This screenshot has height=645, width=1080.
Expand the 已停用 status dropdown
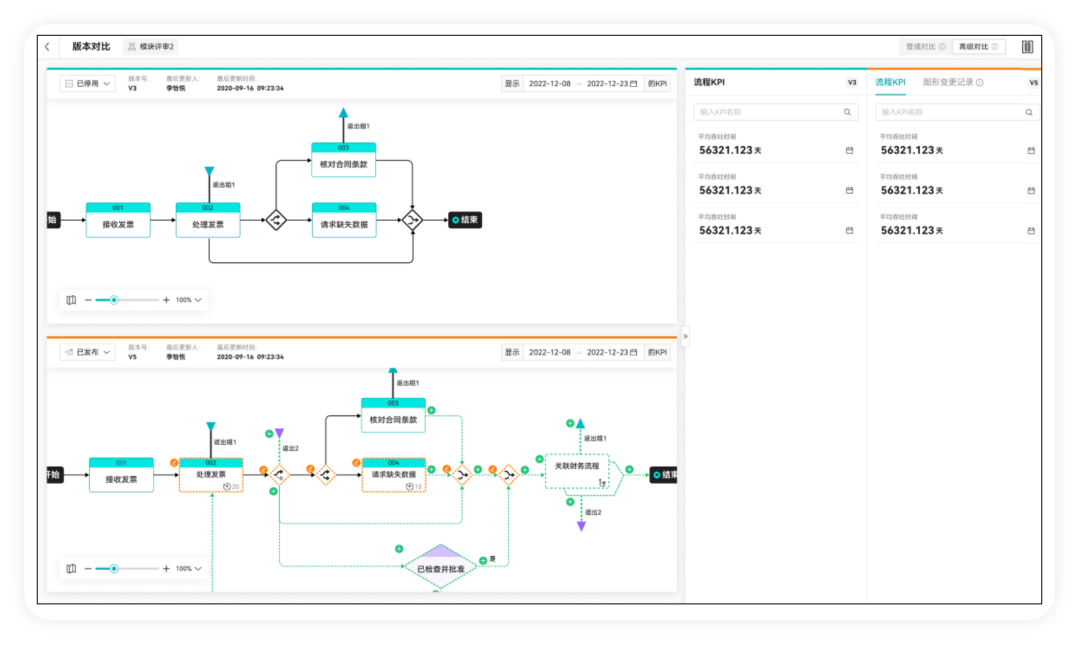click(x=88, y=84)
